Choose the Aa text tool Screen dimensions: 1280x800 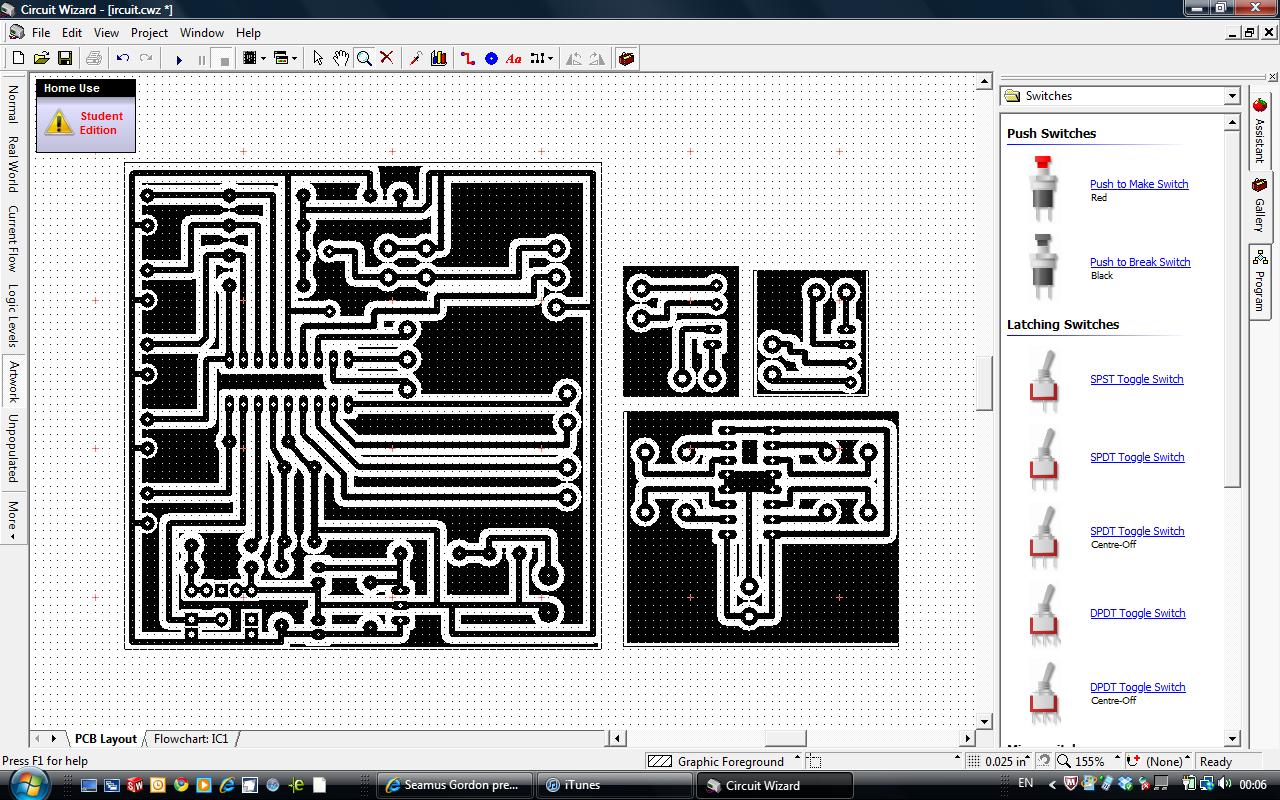(512, 58)
